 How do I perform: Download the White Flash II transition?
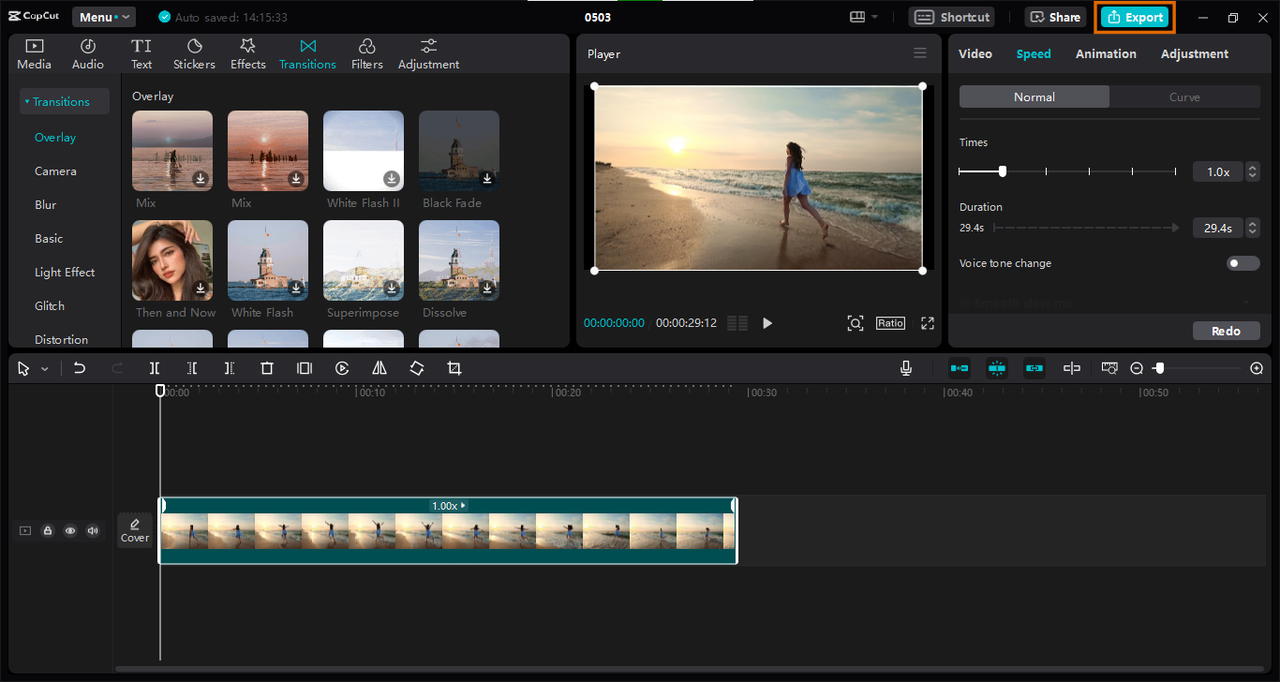392,179
